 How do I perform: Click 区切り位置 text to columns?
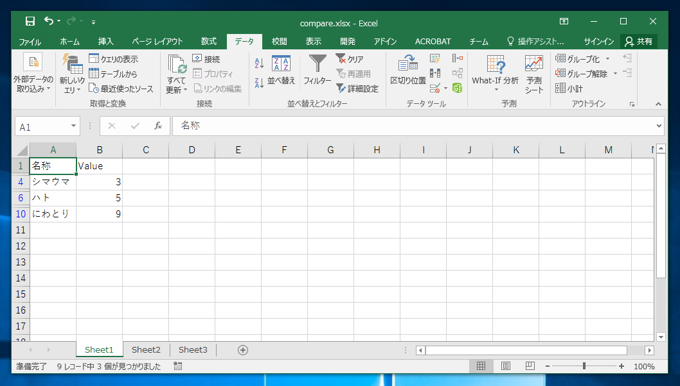click(408, 70)
